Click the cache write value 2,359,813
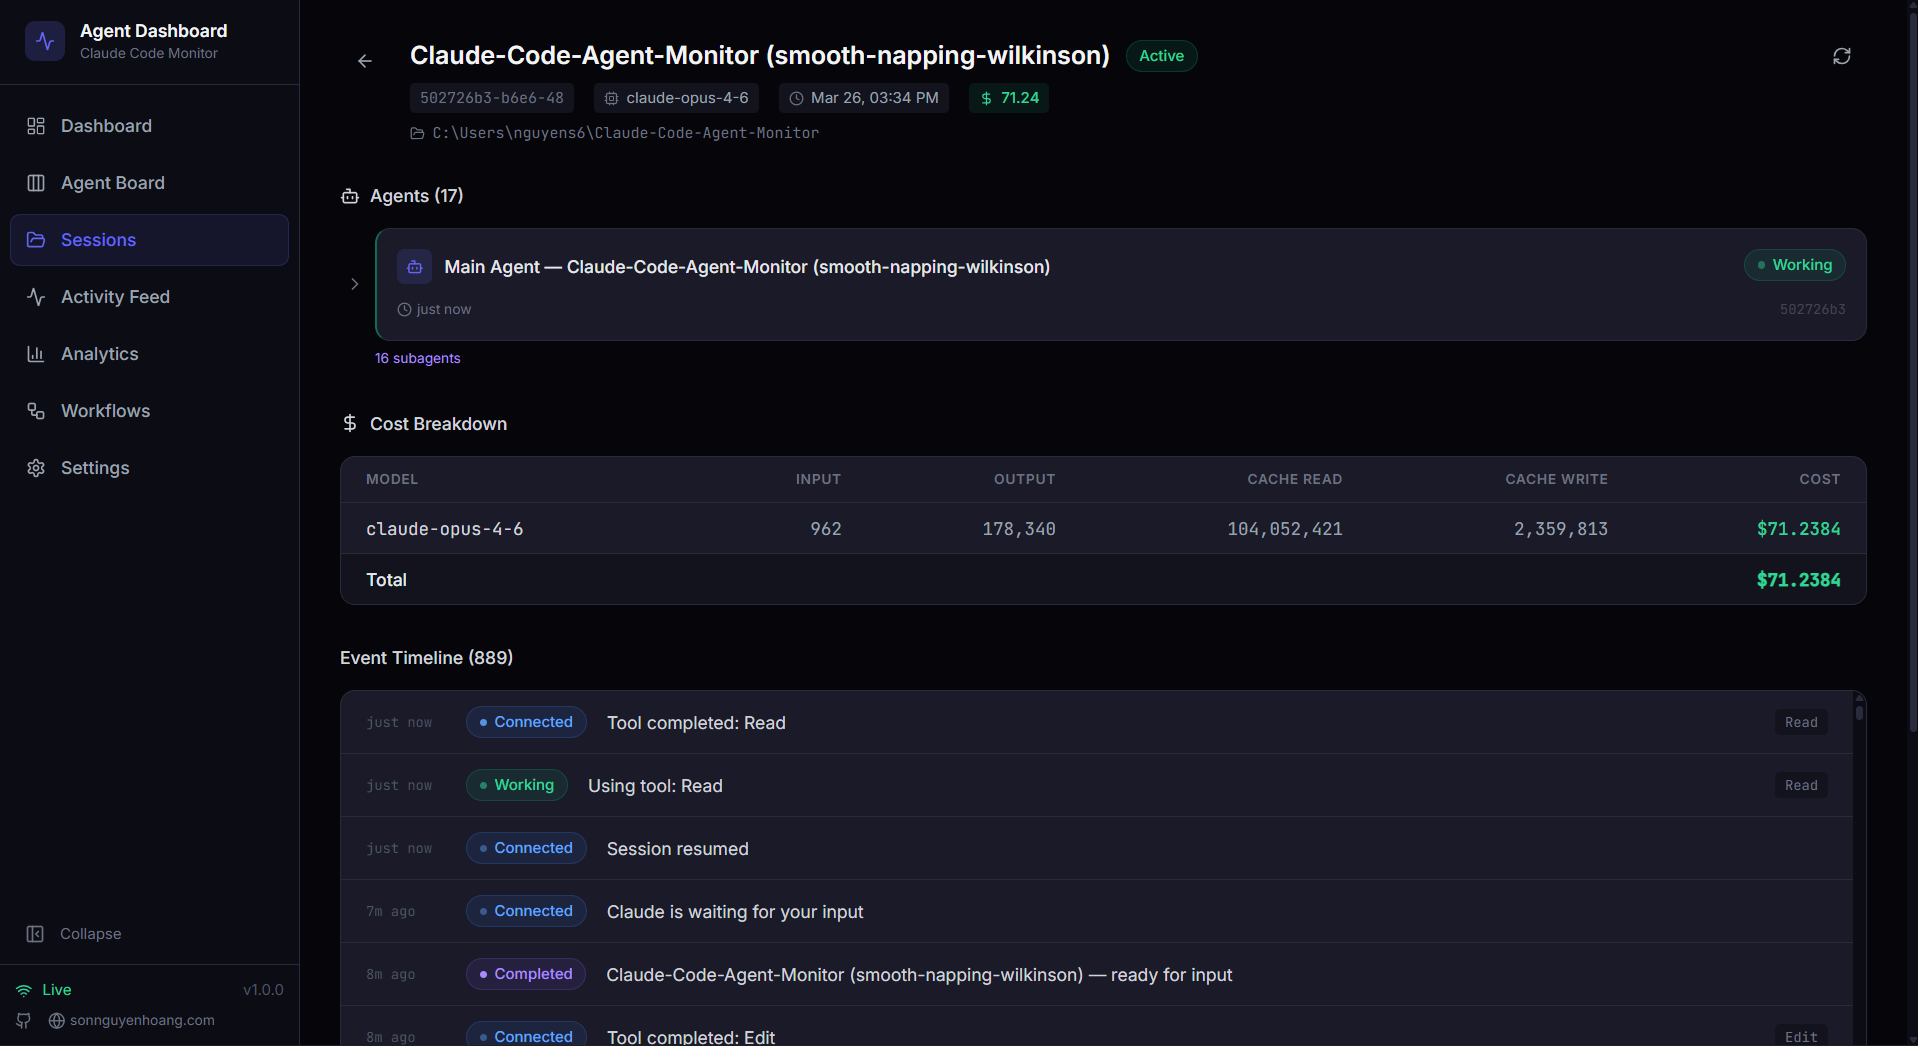Viewport: 1918px width, 1046px height. (1560, 529)
